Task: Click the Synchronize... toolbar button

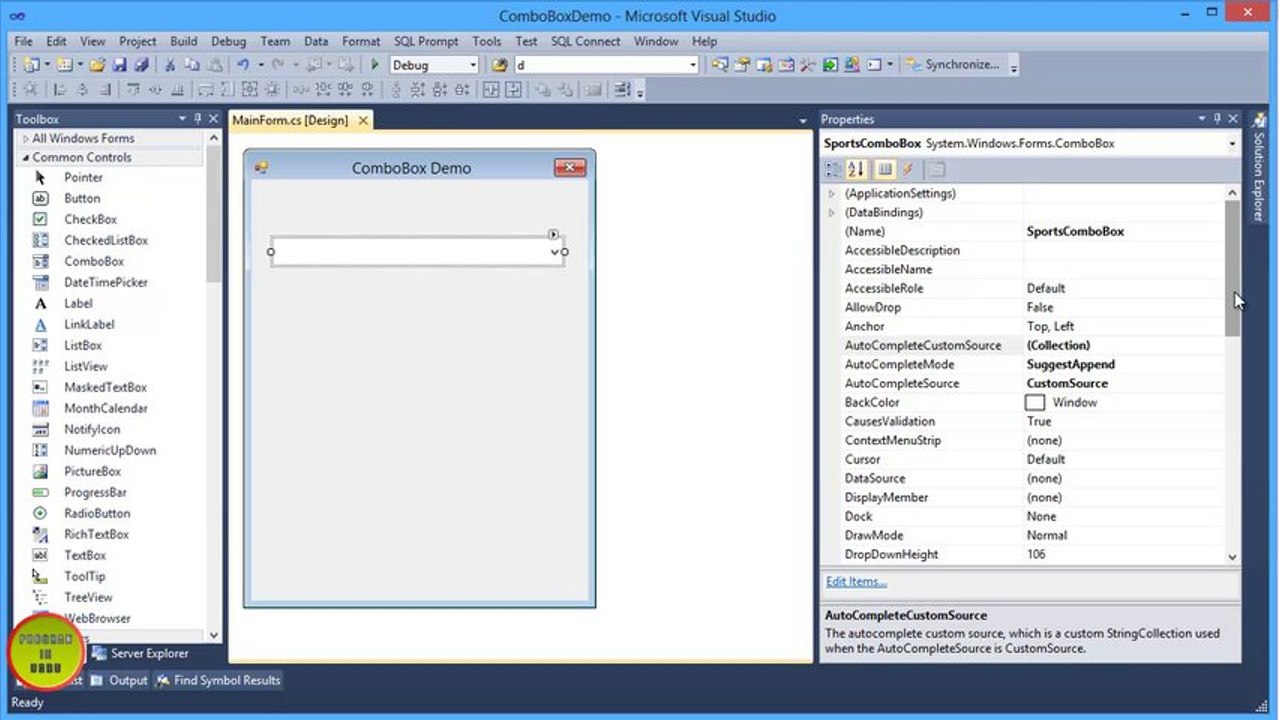Action: (x=952, y=65)
